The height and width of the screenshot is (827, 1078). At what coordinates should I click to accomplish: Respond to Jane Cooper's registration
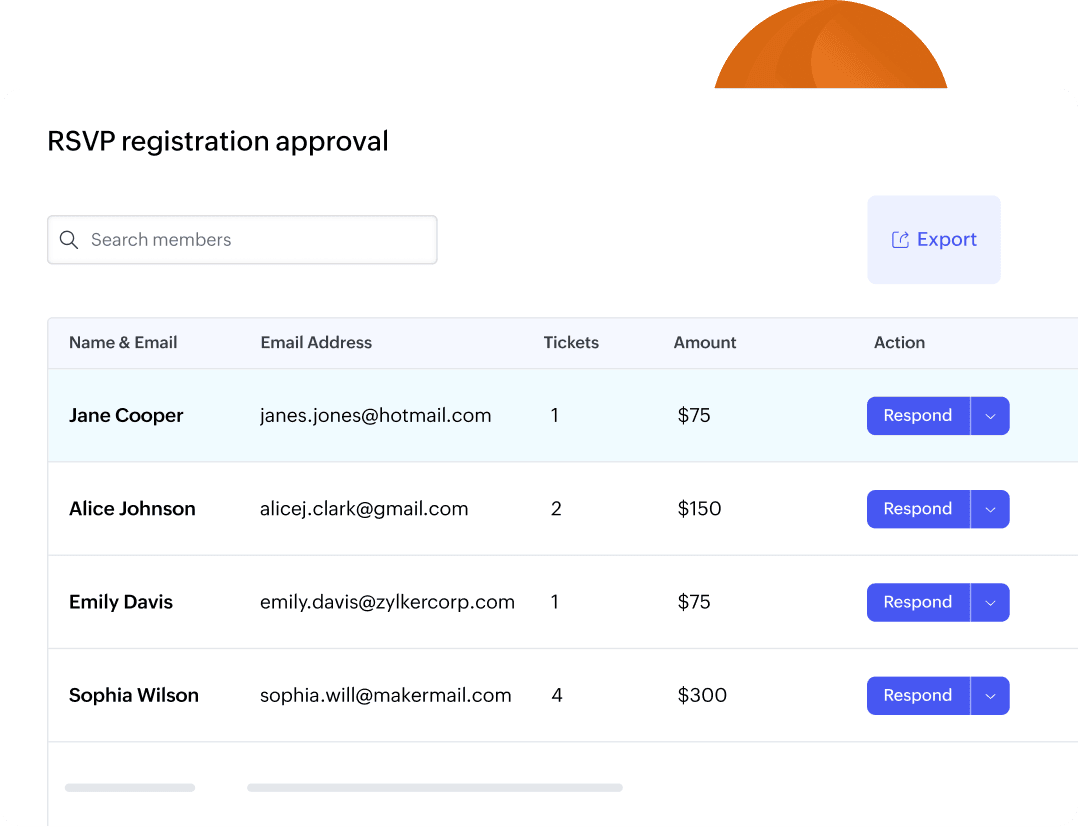pos(917,416)
